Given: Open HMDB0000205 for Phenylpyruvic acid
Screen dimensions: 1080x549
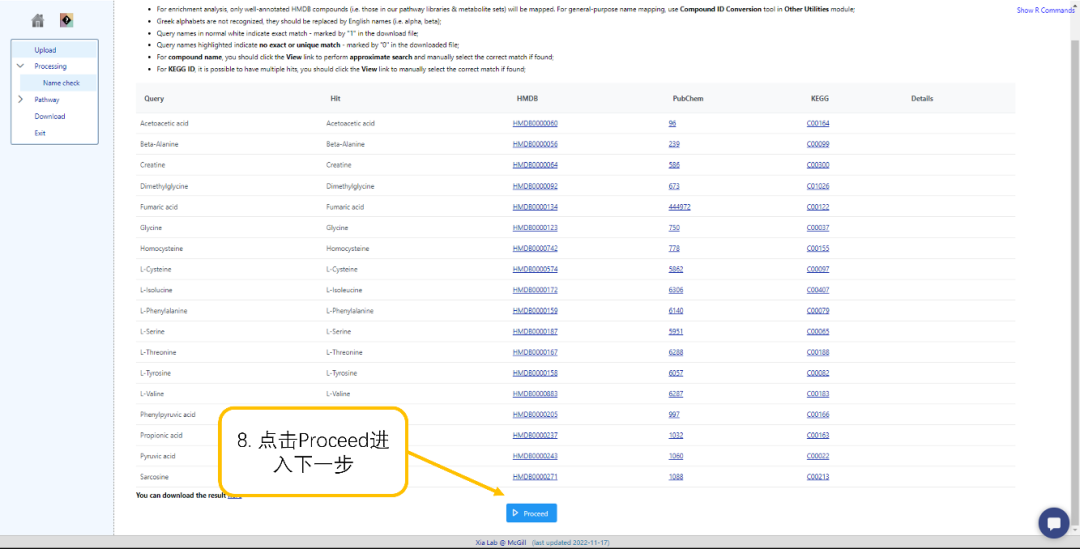Looking at the screenshot, I should coord(535,415).
